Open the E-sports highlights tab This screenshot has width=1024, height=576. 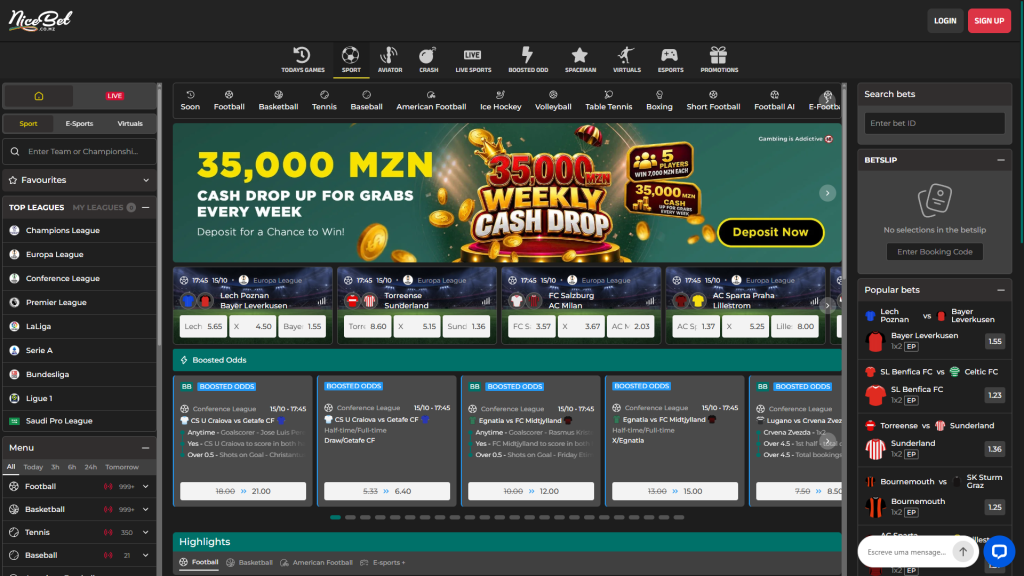click(382, 562)
